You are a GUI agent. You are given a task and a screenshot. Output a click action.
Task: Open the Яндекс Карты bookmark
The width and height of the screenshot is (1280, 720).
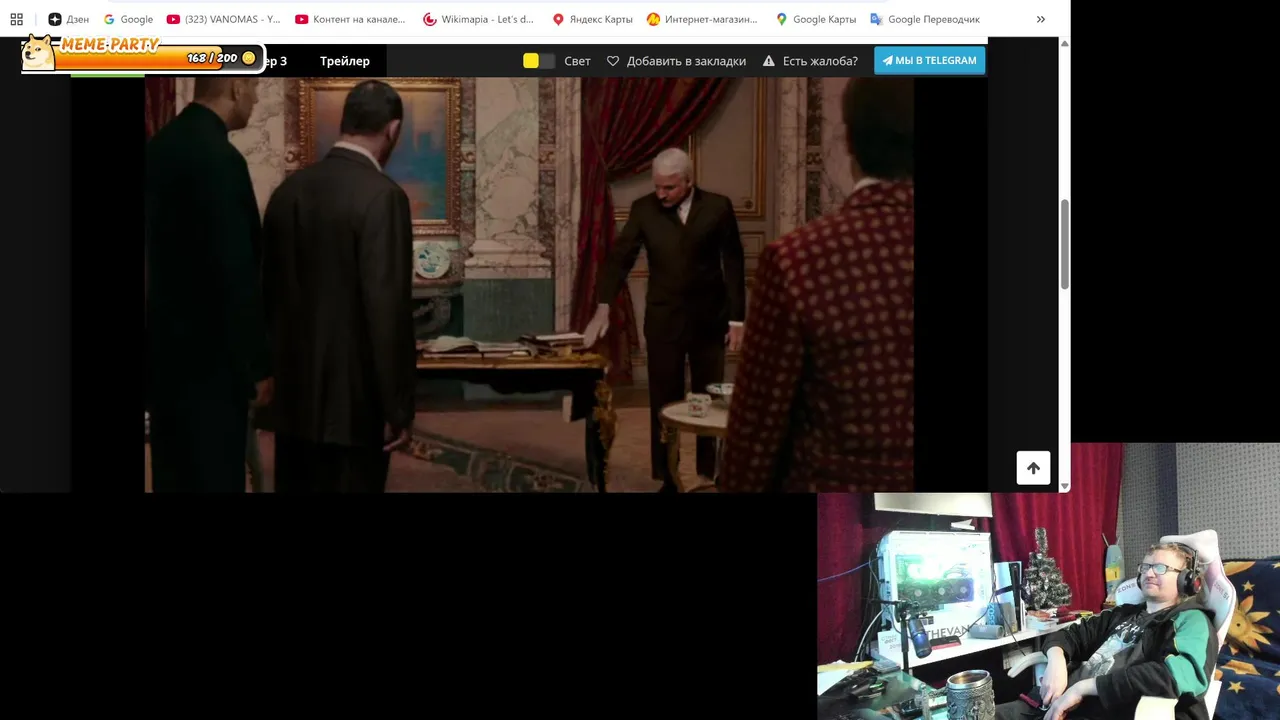pyautogui.click(x=592, y=19)
